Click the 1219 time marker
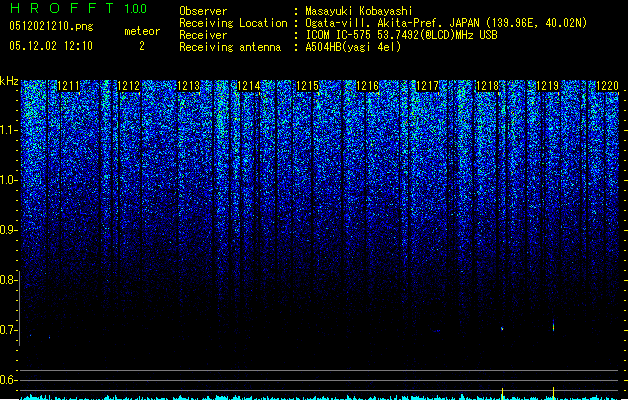The width and height of the screenshot is (629, 400). tap(548, 86)
